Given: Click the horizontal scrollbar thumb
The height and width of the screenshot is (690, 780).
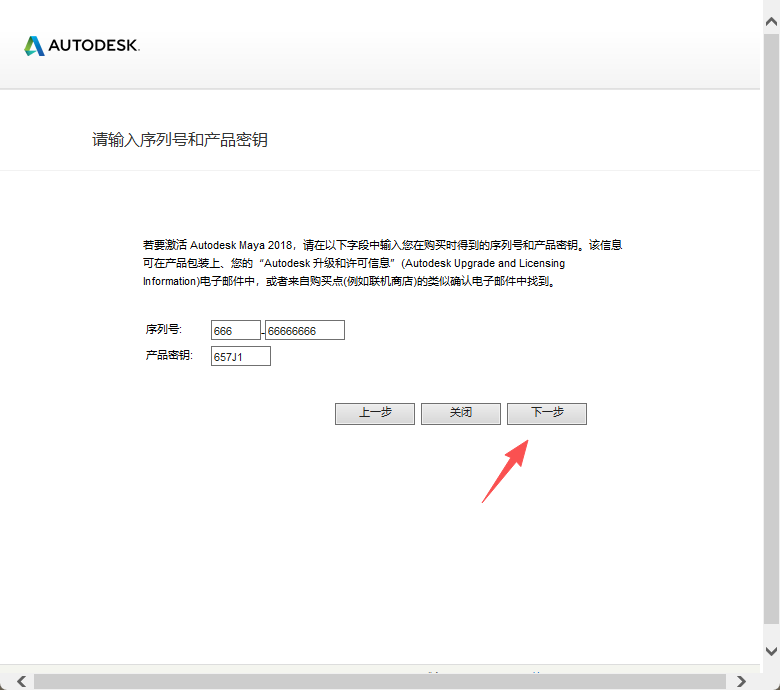Looking at the screenshot, I should [380, 681].
